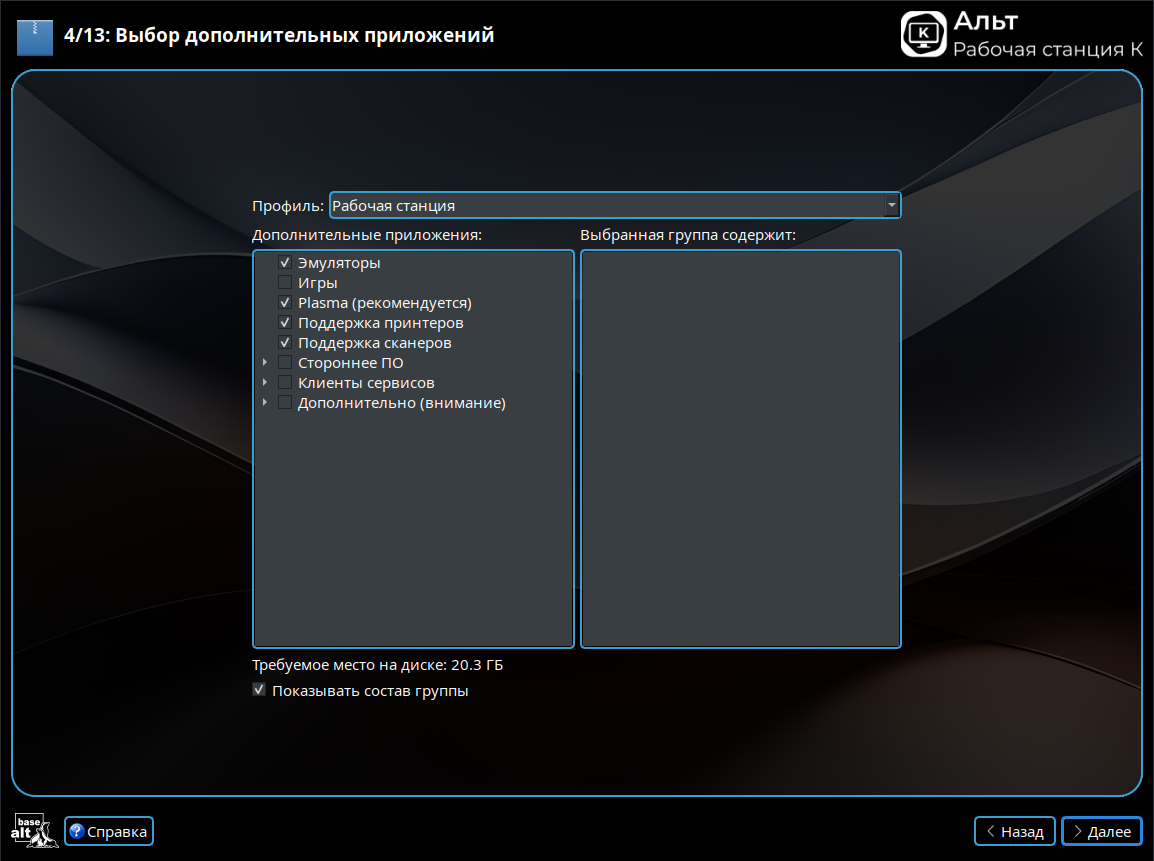Select the Клиенты сервисов item label
The height and width of the screenshot is (861, 1154).
pyautogui.click(x=366, y=383)
